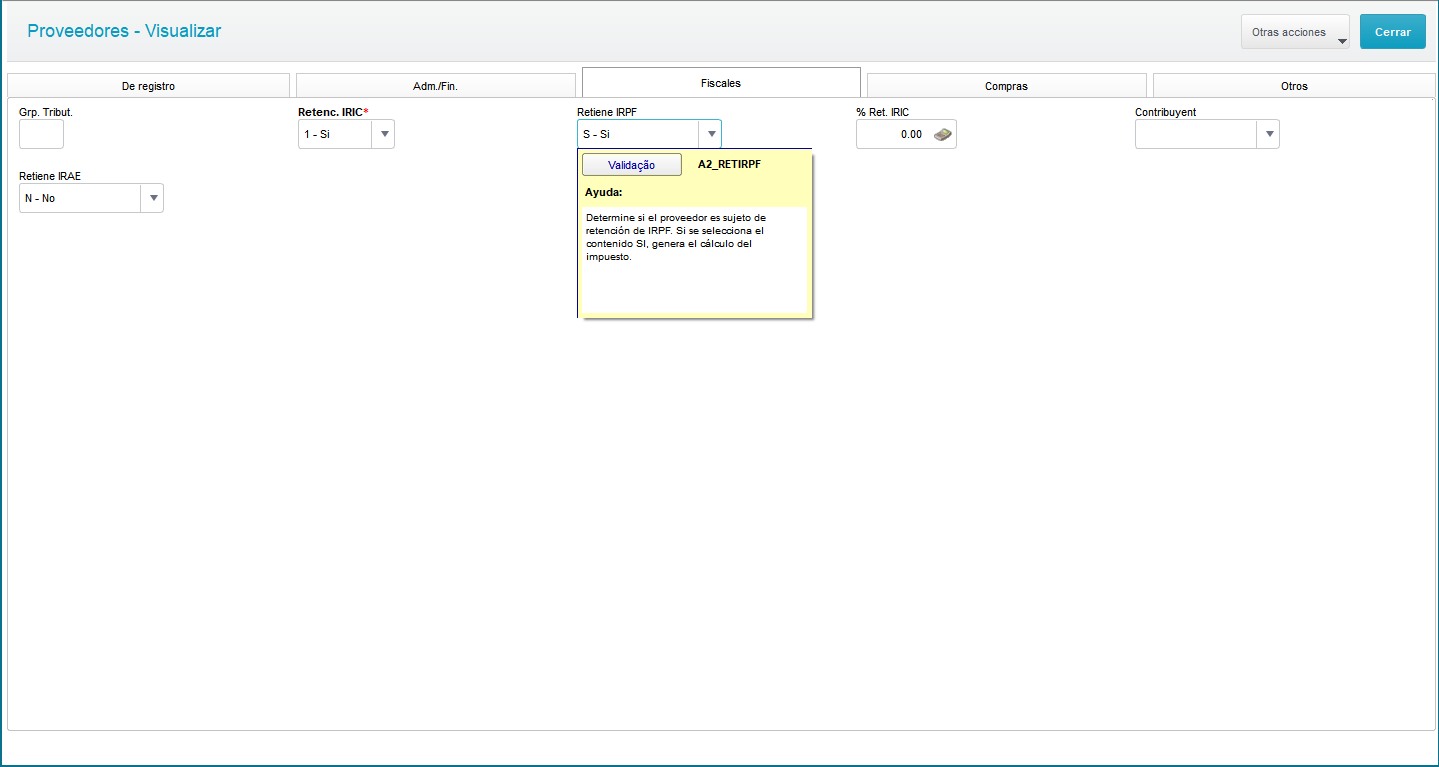Screen dimensions: 1439x767
Task: Click the Grp. Tribut. field label
Action: point(46,112)
